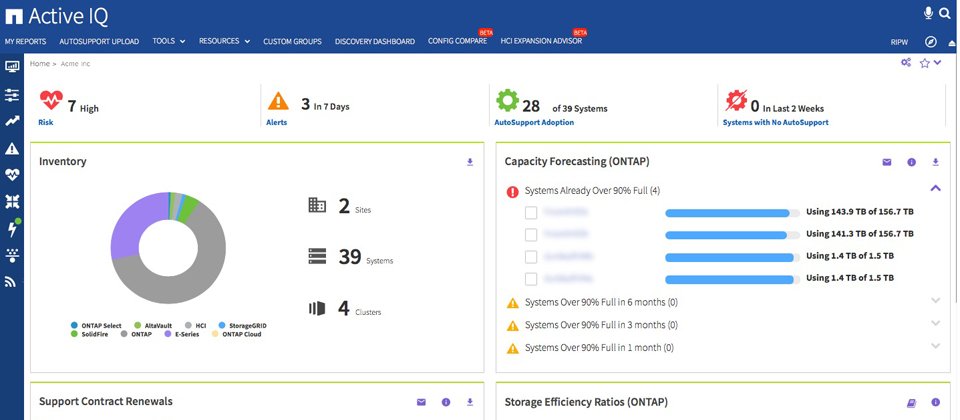Click the ONTAP Cloud legend entry

[236, 334]
